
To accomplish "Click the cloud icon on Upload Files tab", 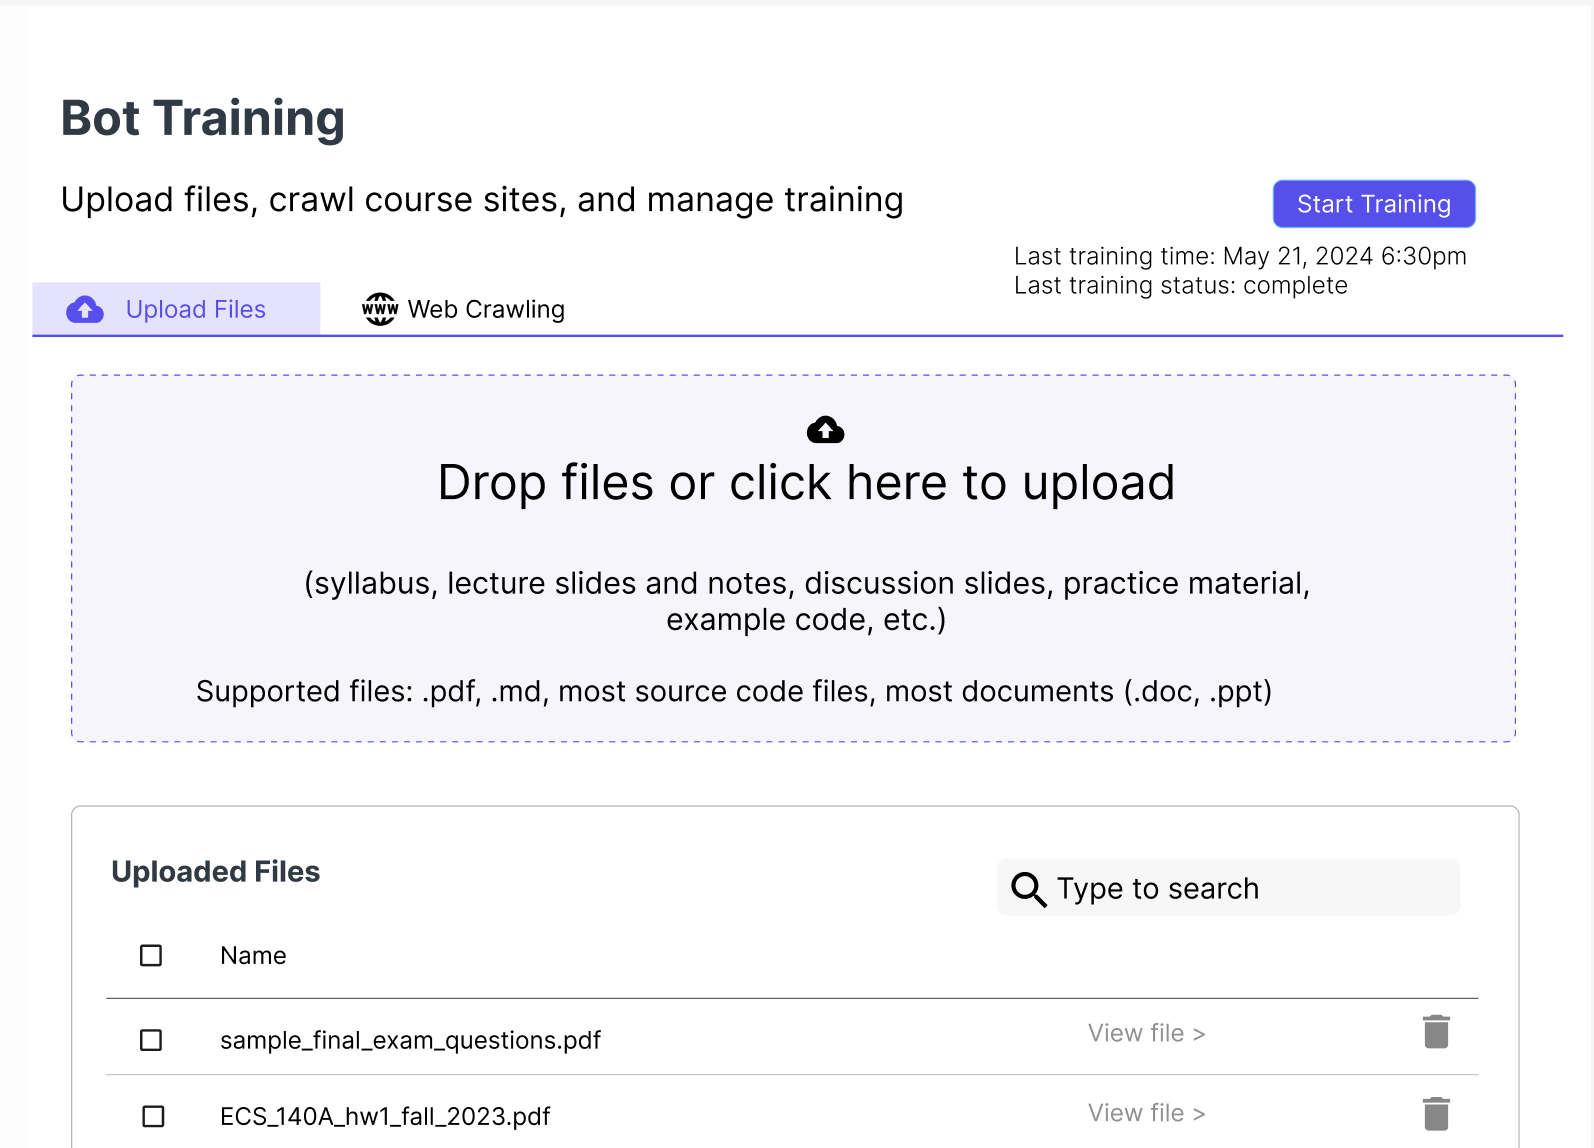I will (85, 310).
